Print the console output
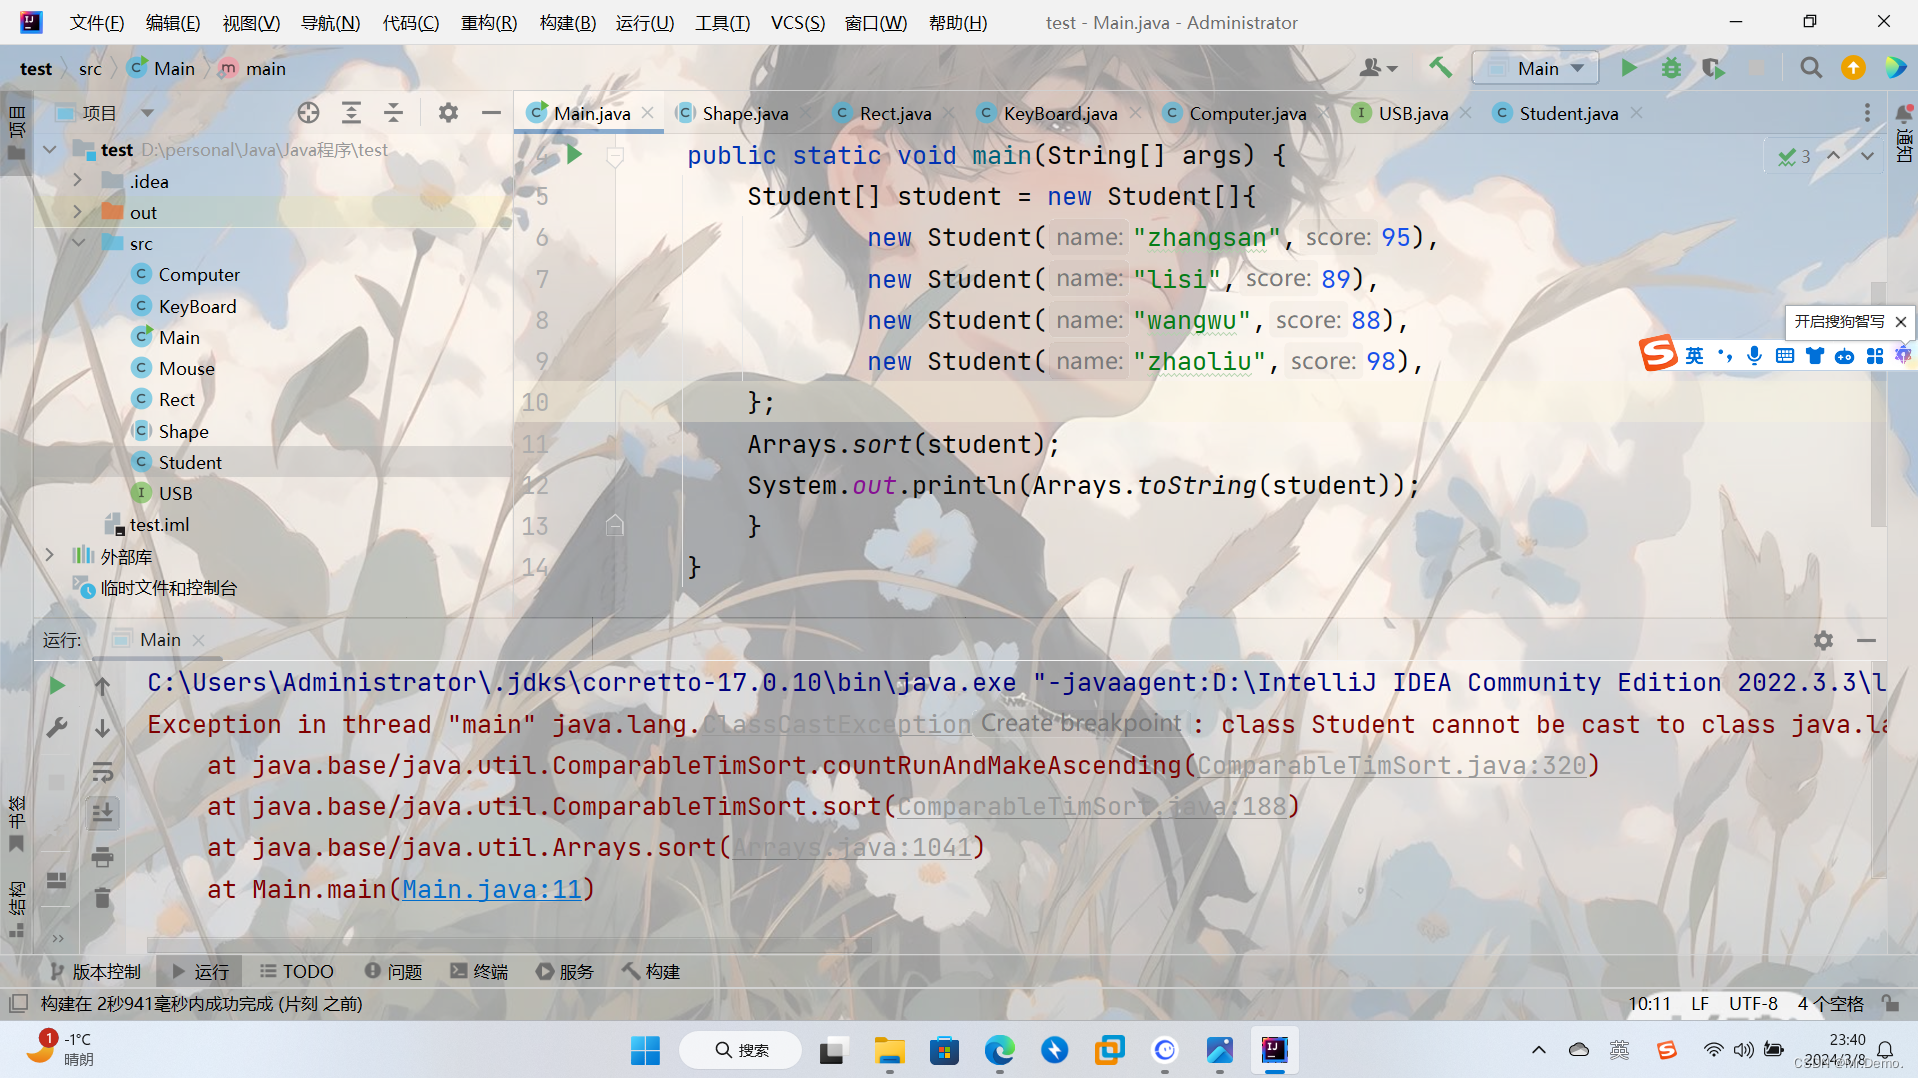 click(x=102, y=857)
